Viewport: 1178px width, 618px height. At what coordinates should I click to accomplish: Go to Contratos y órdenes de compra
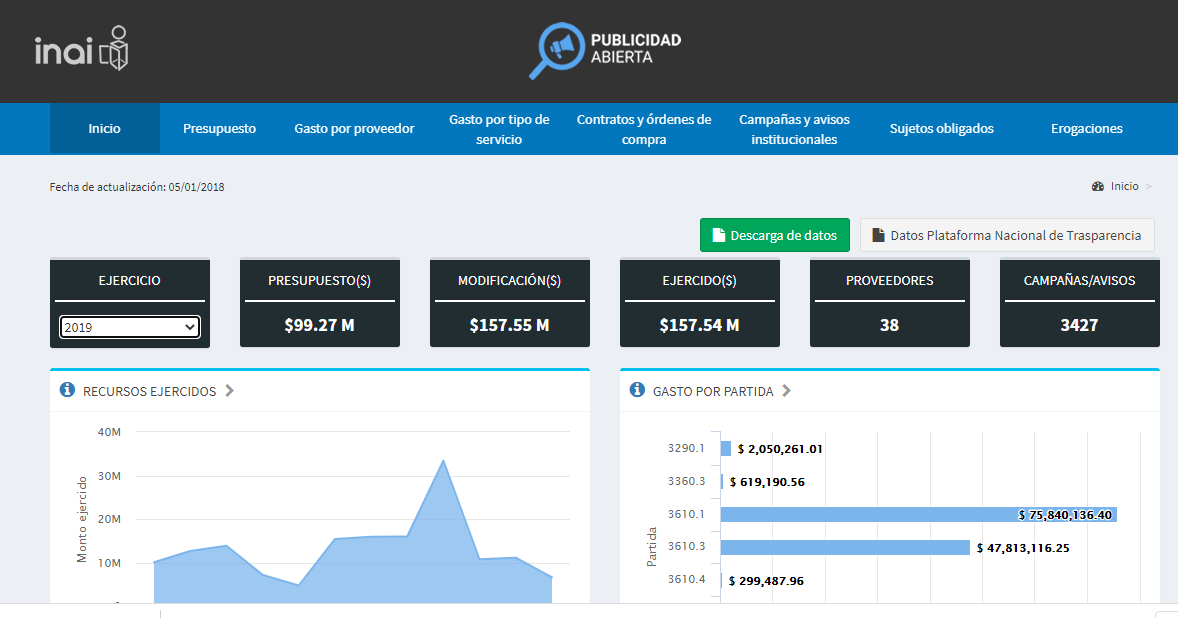tap(643, 128)
